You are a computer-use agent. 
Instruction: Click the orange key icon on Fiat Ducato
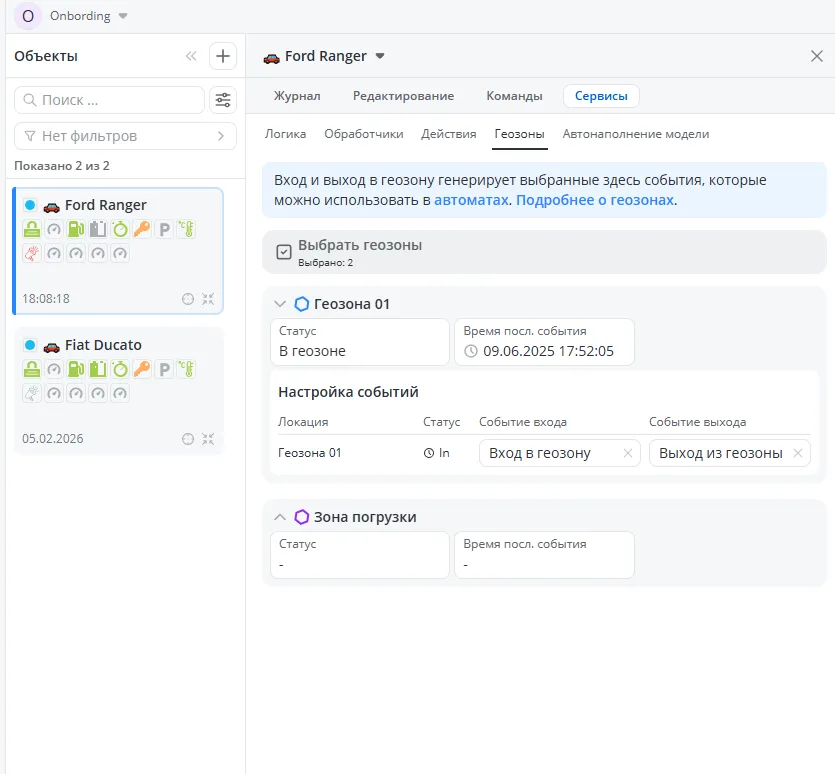pos(141,369)
